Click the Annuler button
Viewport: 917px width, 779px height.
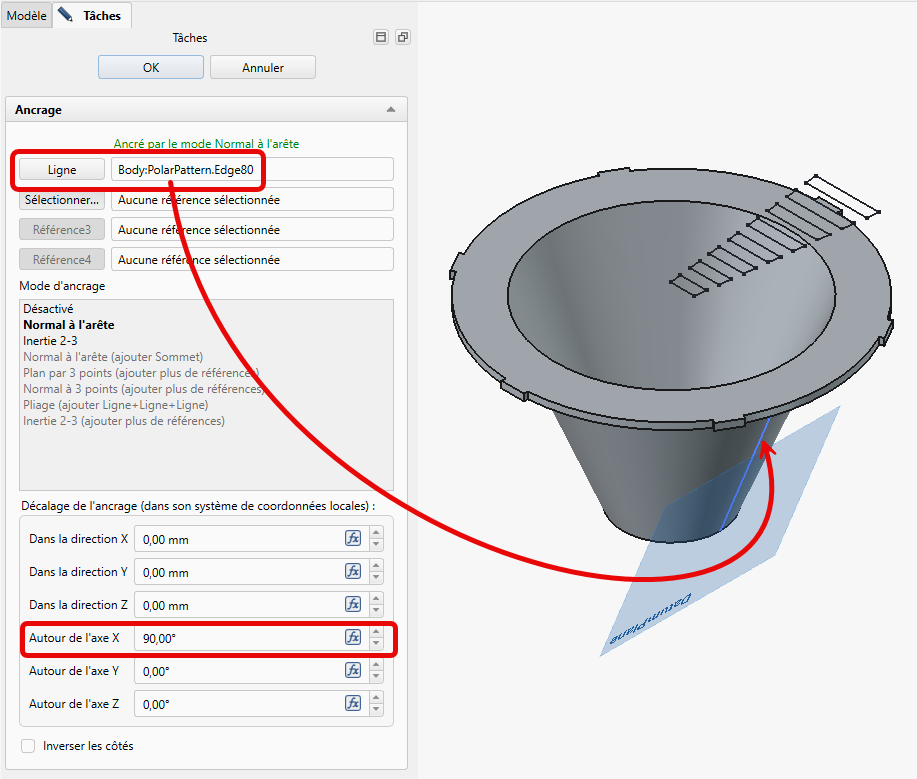(x=263, y=67)
